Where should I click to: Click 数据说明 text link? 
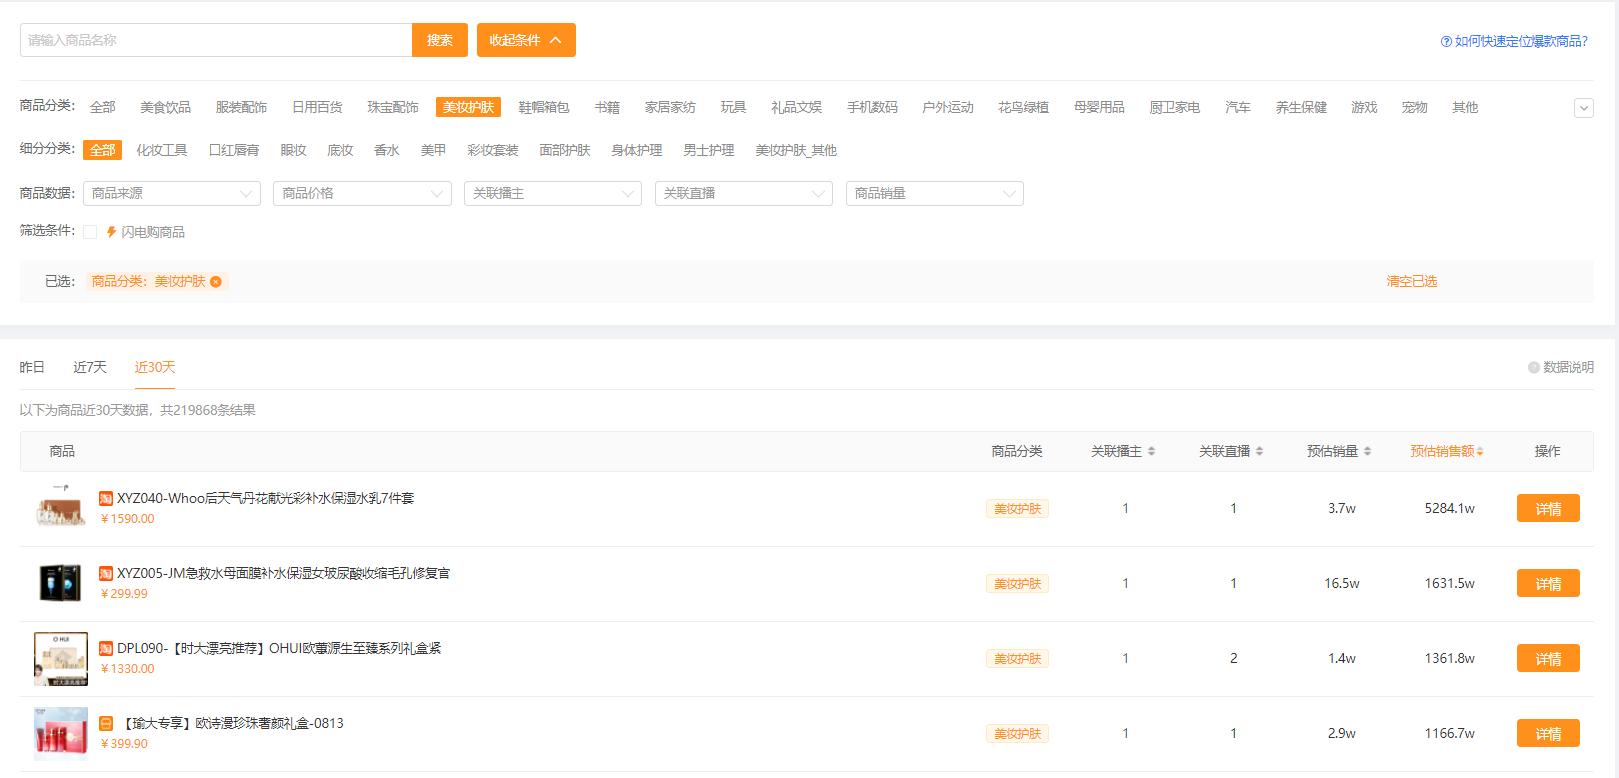point(1568,367)
